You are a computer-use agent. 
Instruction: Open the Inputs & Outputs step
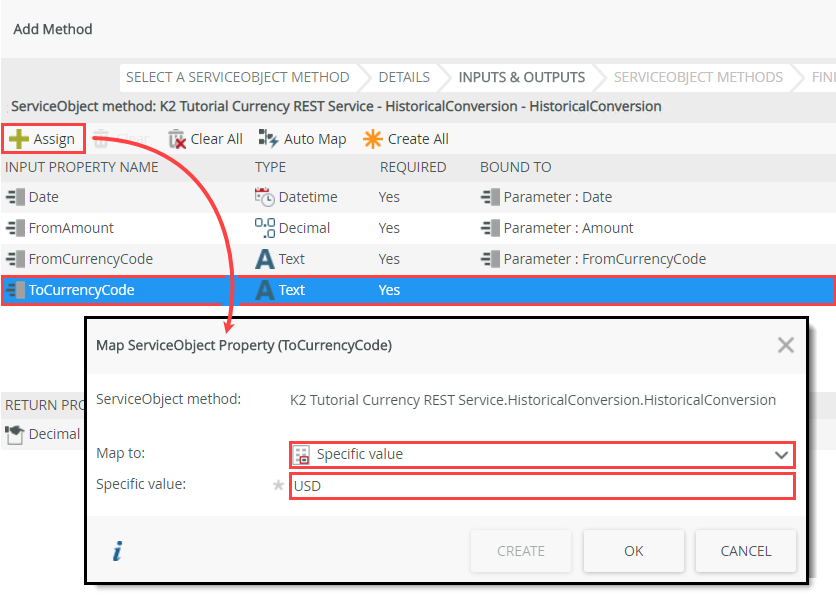pyautogui.click(x=521, y=77)
